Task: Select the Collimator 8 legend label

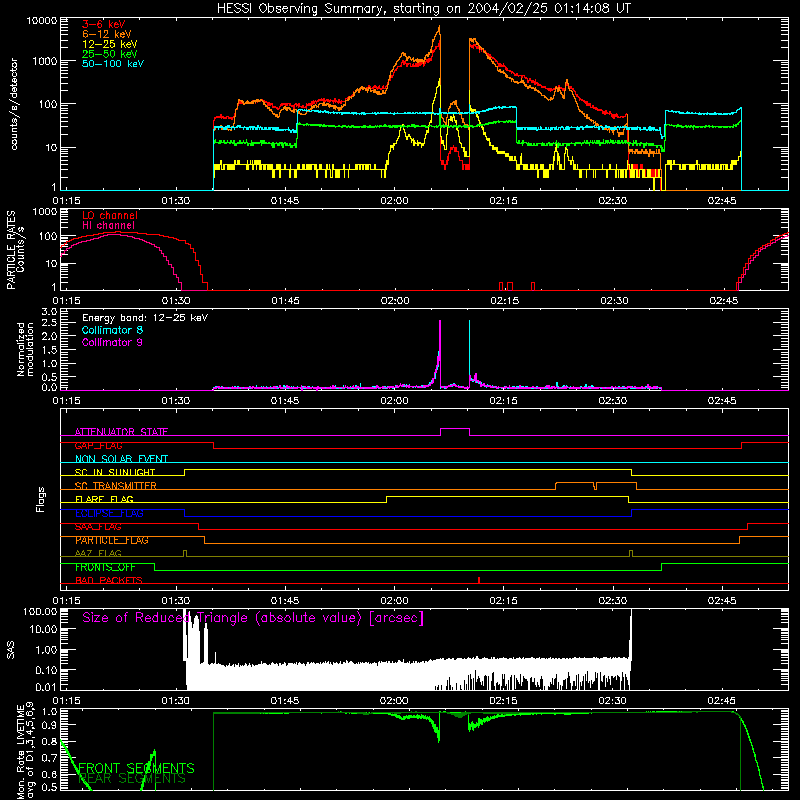Action: tap(112, 330)
